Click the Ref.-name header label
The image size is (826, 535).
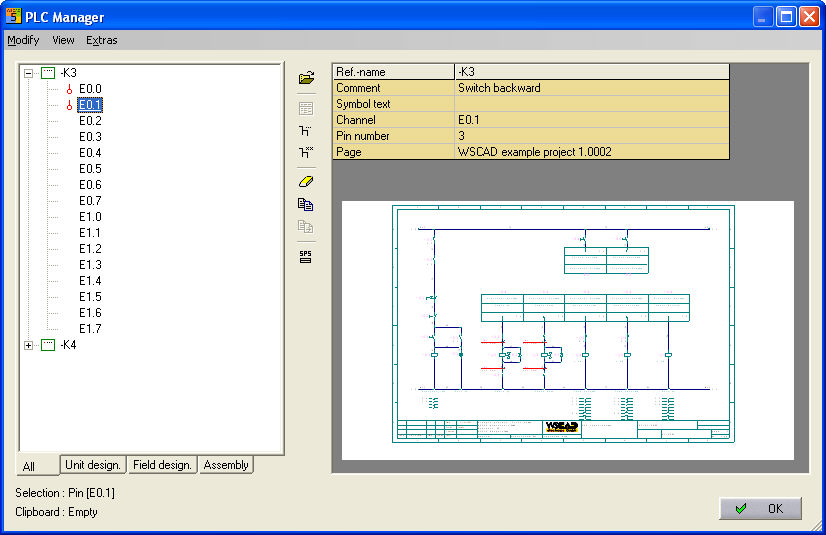tap(394, 72)
